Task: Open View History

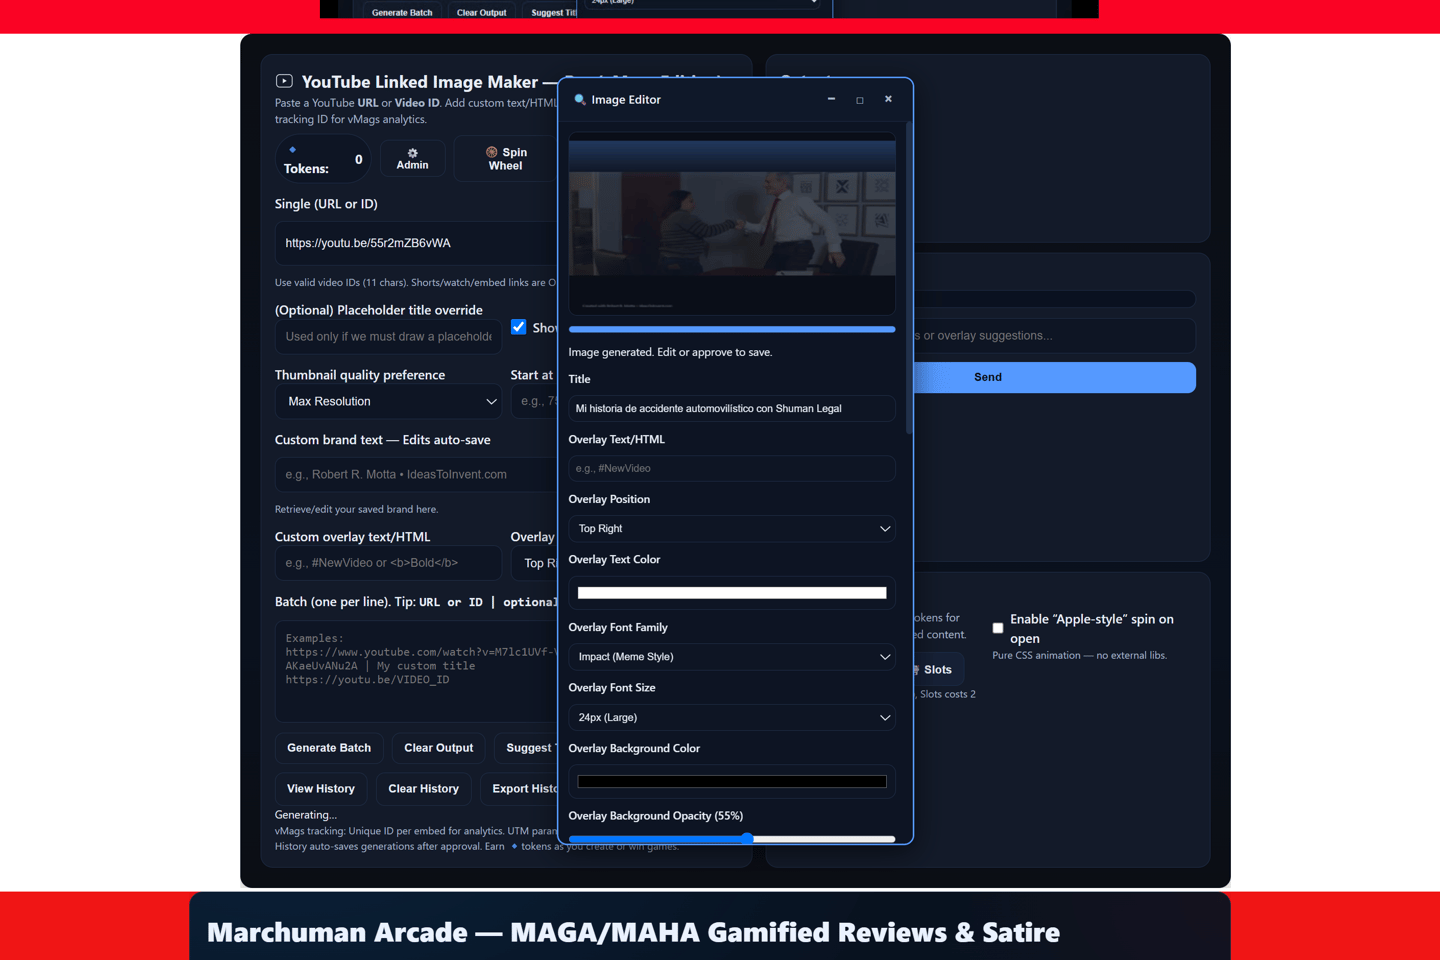Action: [x=321, y=789]
